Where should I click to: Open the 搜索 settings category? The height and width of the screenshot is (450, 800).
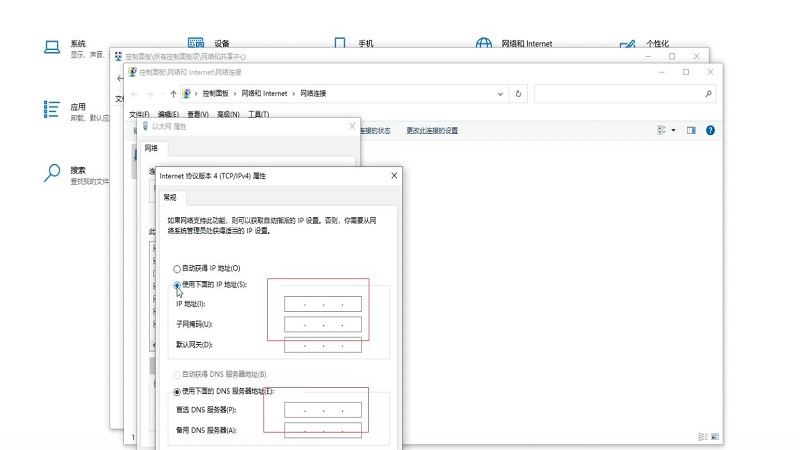click(x=76, y=174)
